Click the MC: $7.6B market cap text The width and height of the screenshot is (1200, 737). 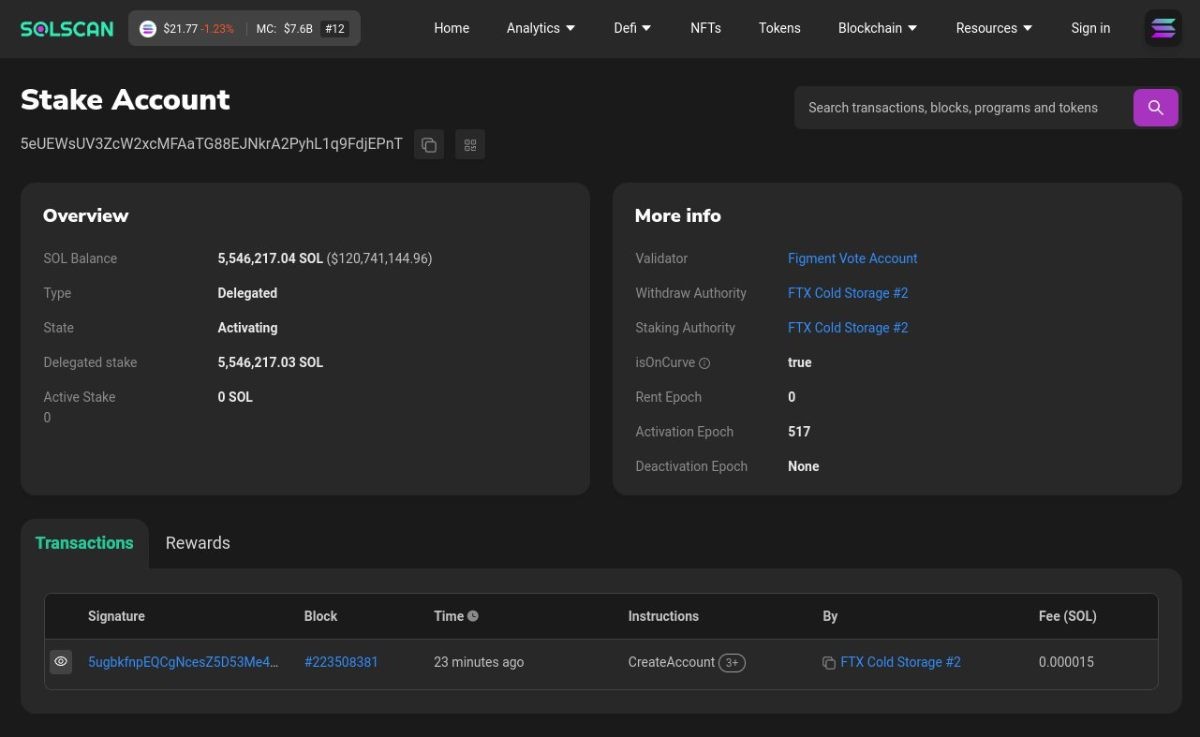[x=284, y=29]
